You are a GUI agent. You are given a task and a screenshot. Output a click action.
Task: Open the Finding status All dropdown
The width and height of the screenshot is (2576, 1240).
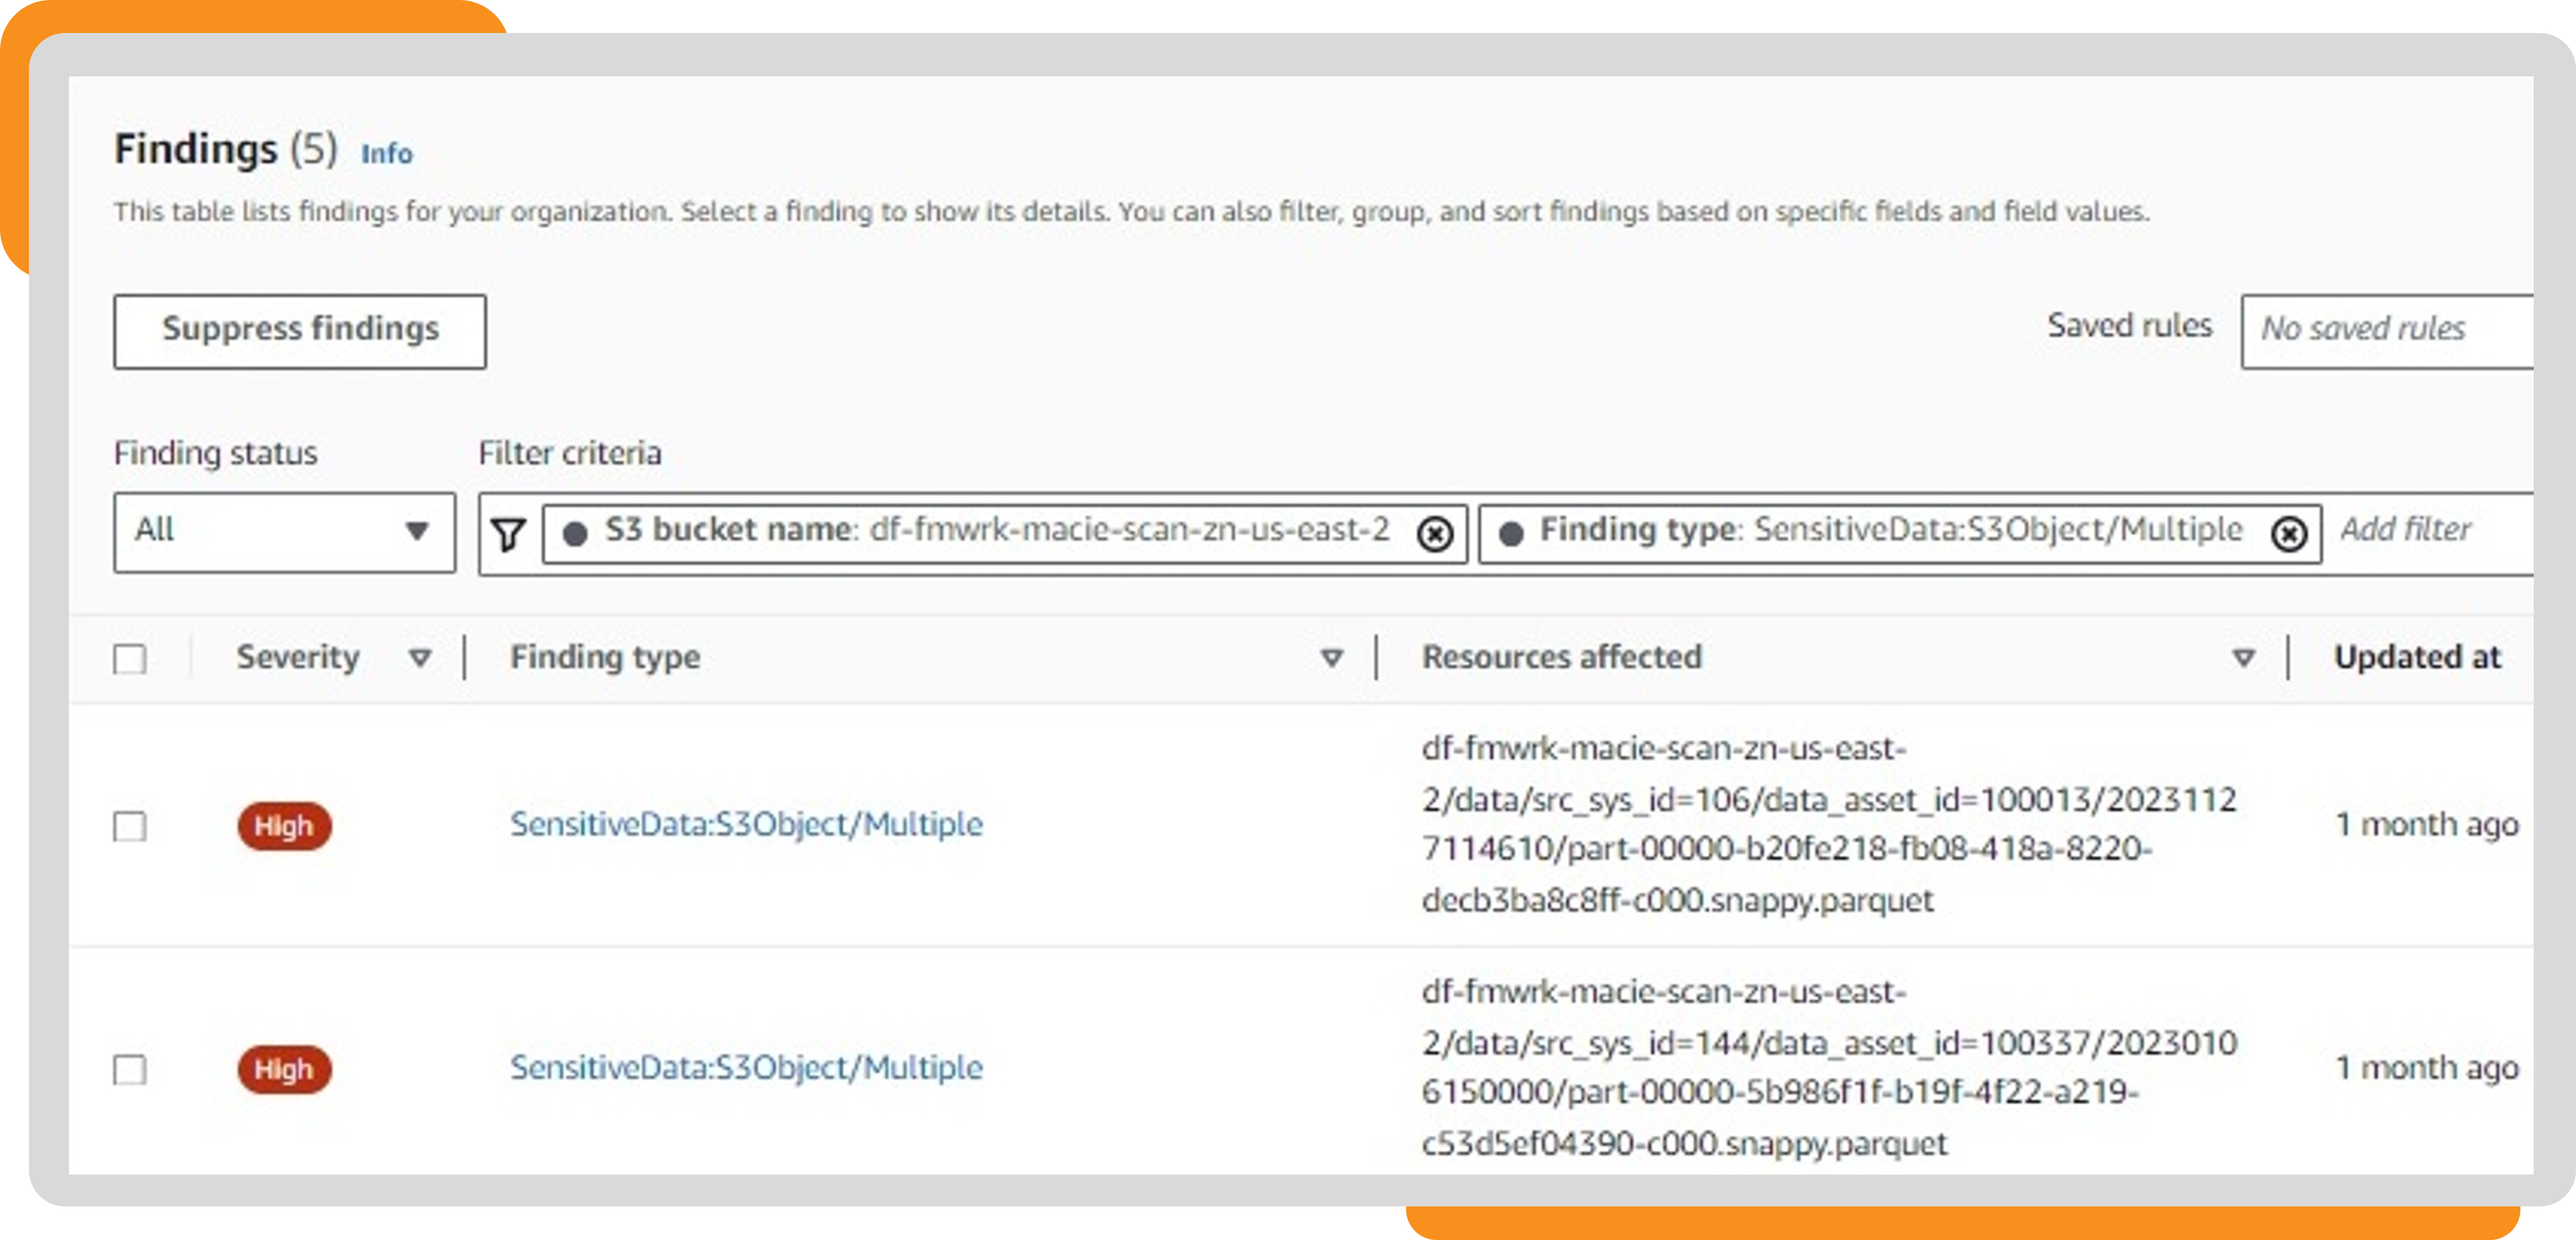284,532
